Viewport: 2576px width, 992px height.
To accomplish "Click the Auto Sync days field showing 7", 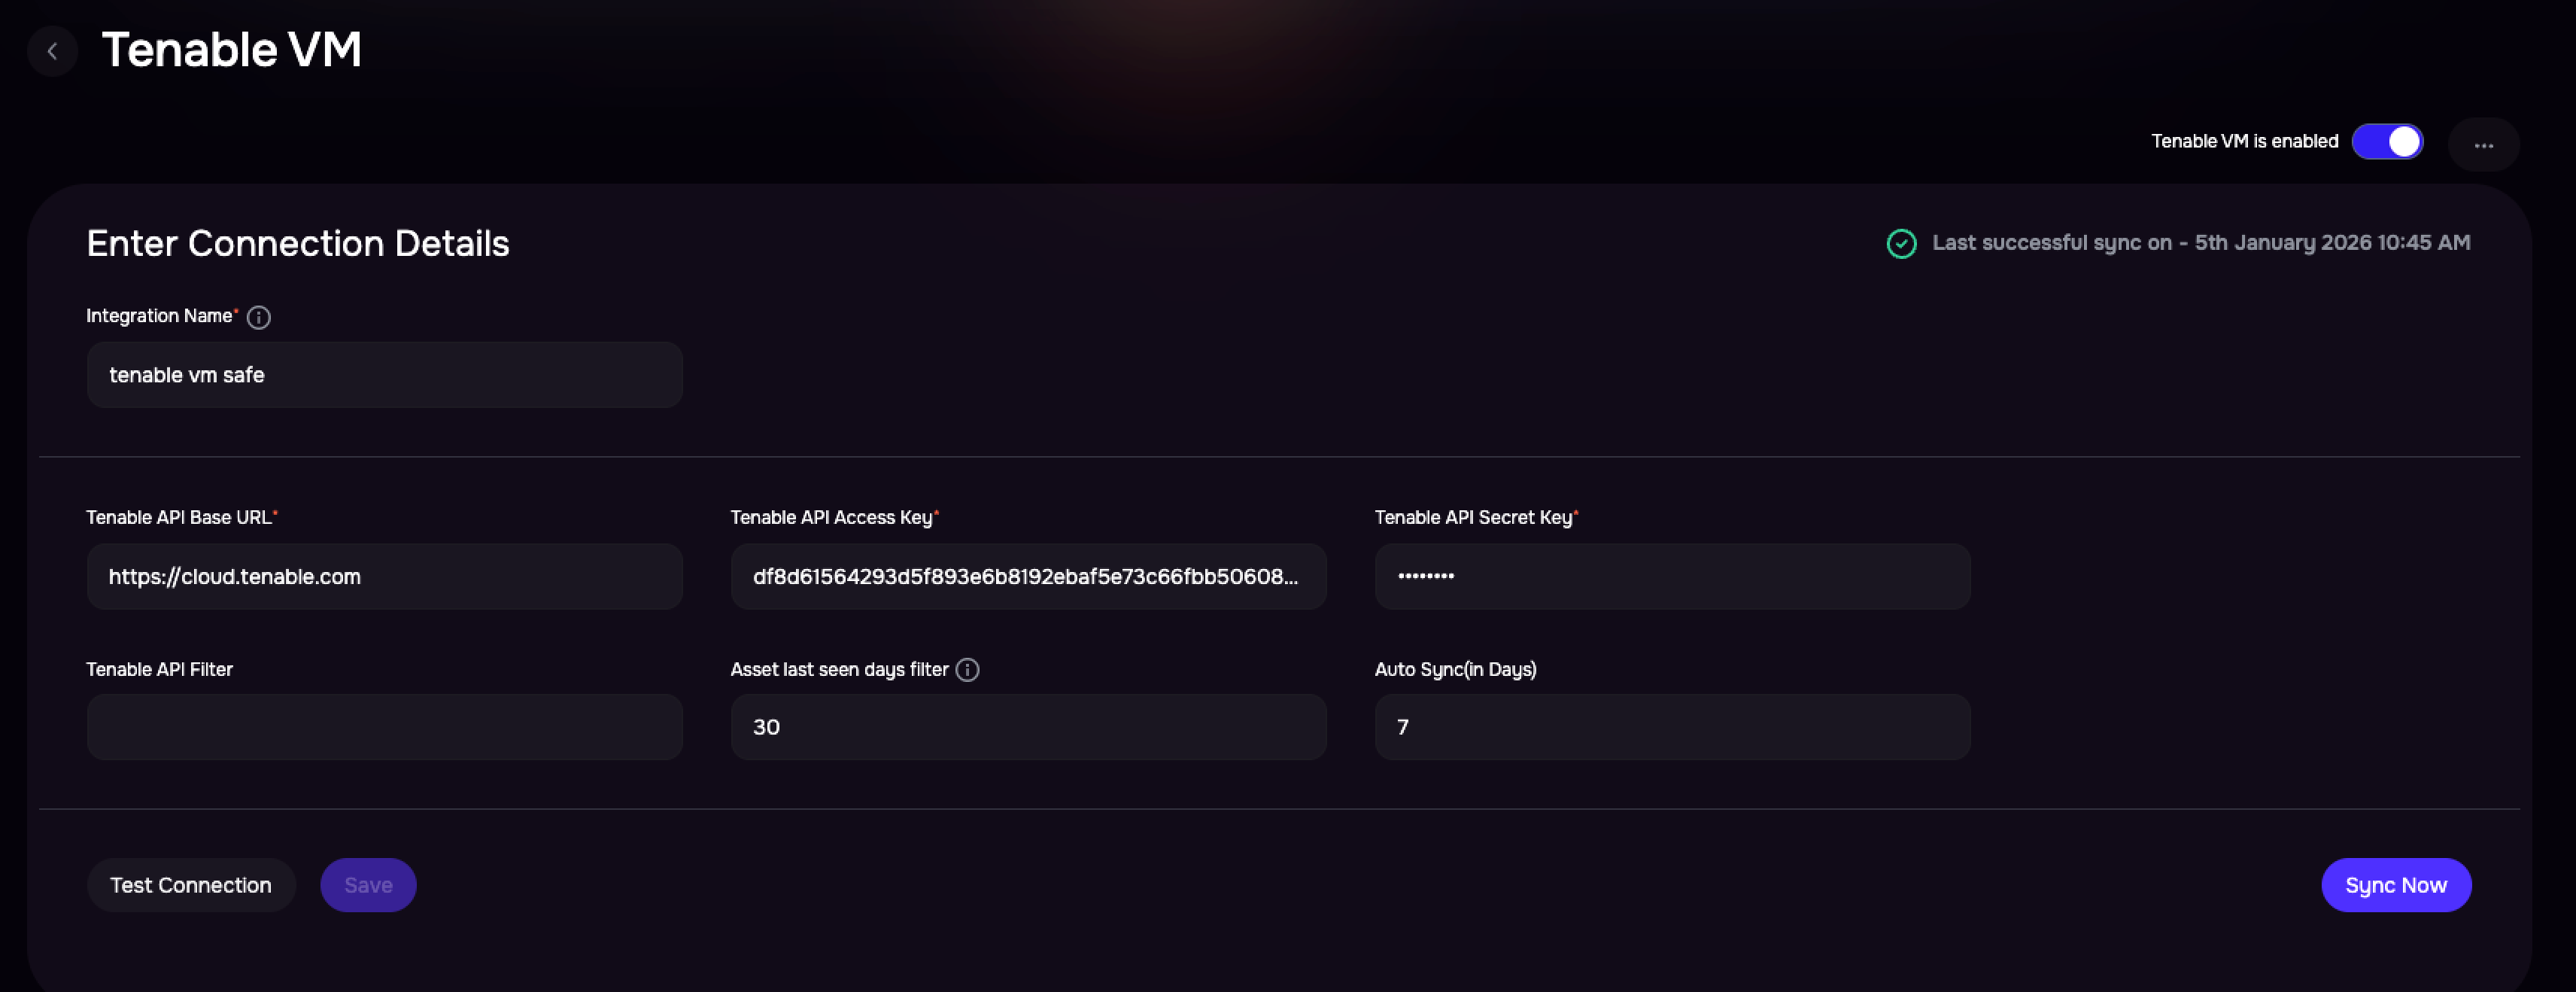I will 1672,727.
